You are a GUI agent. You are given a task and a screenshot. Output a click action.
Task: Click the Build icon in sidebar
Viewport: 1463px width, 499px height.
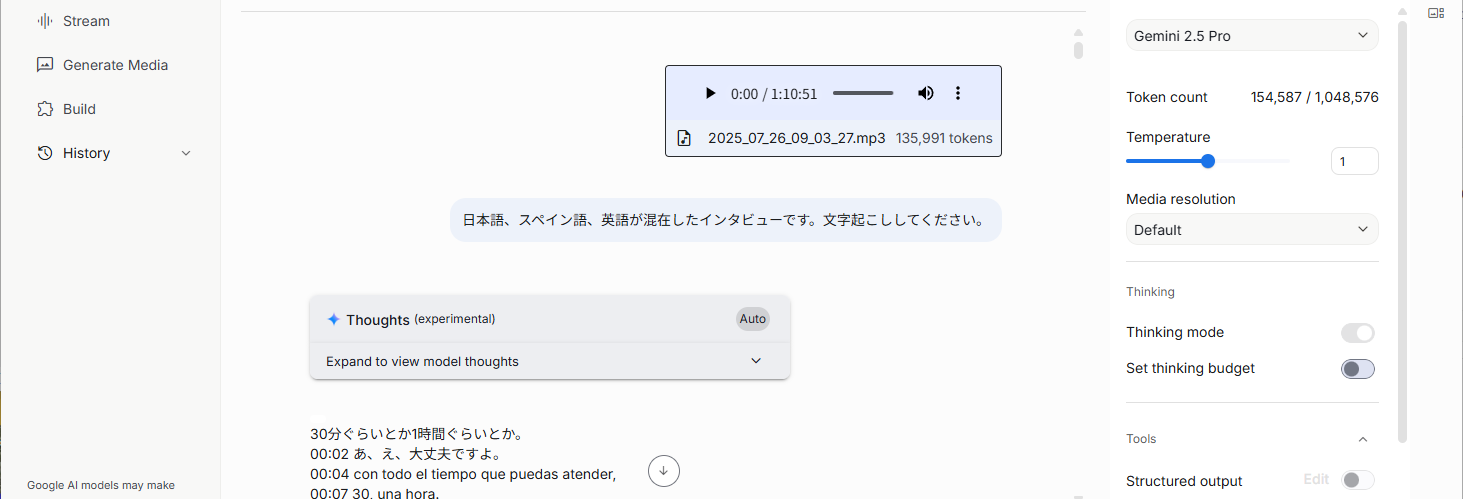pyautogui.click(x=44, y=109)
